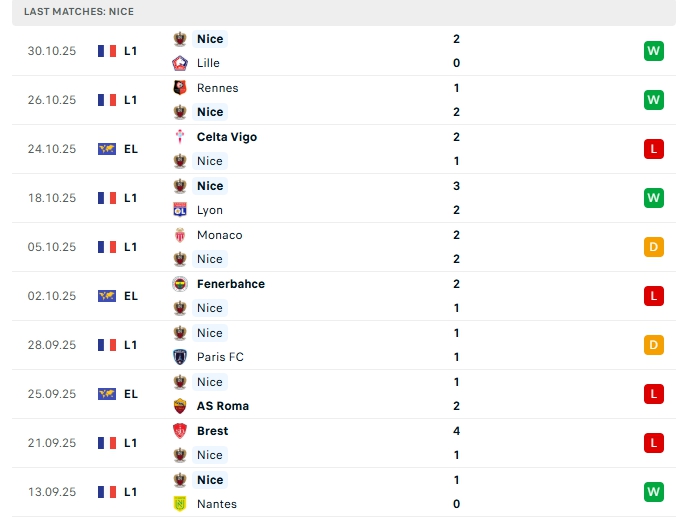Image resolution: width=686 pixels, height=519 pixels.
Task: Click the Brest club crest icon
Action: [x=180, y=431]
